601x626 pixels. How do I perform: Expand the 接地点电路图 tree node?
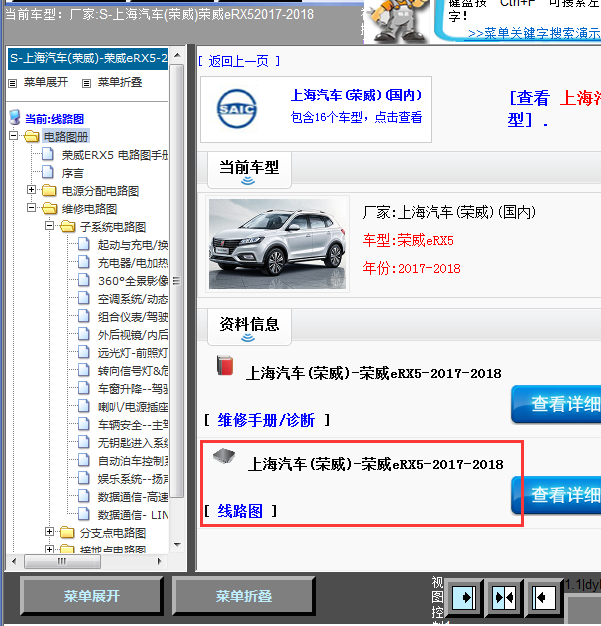click(50, 549)
